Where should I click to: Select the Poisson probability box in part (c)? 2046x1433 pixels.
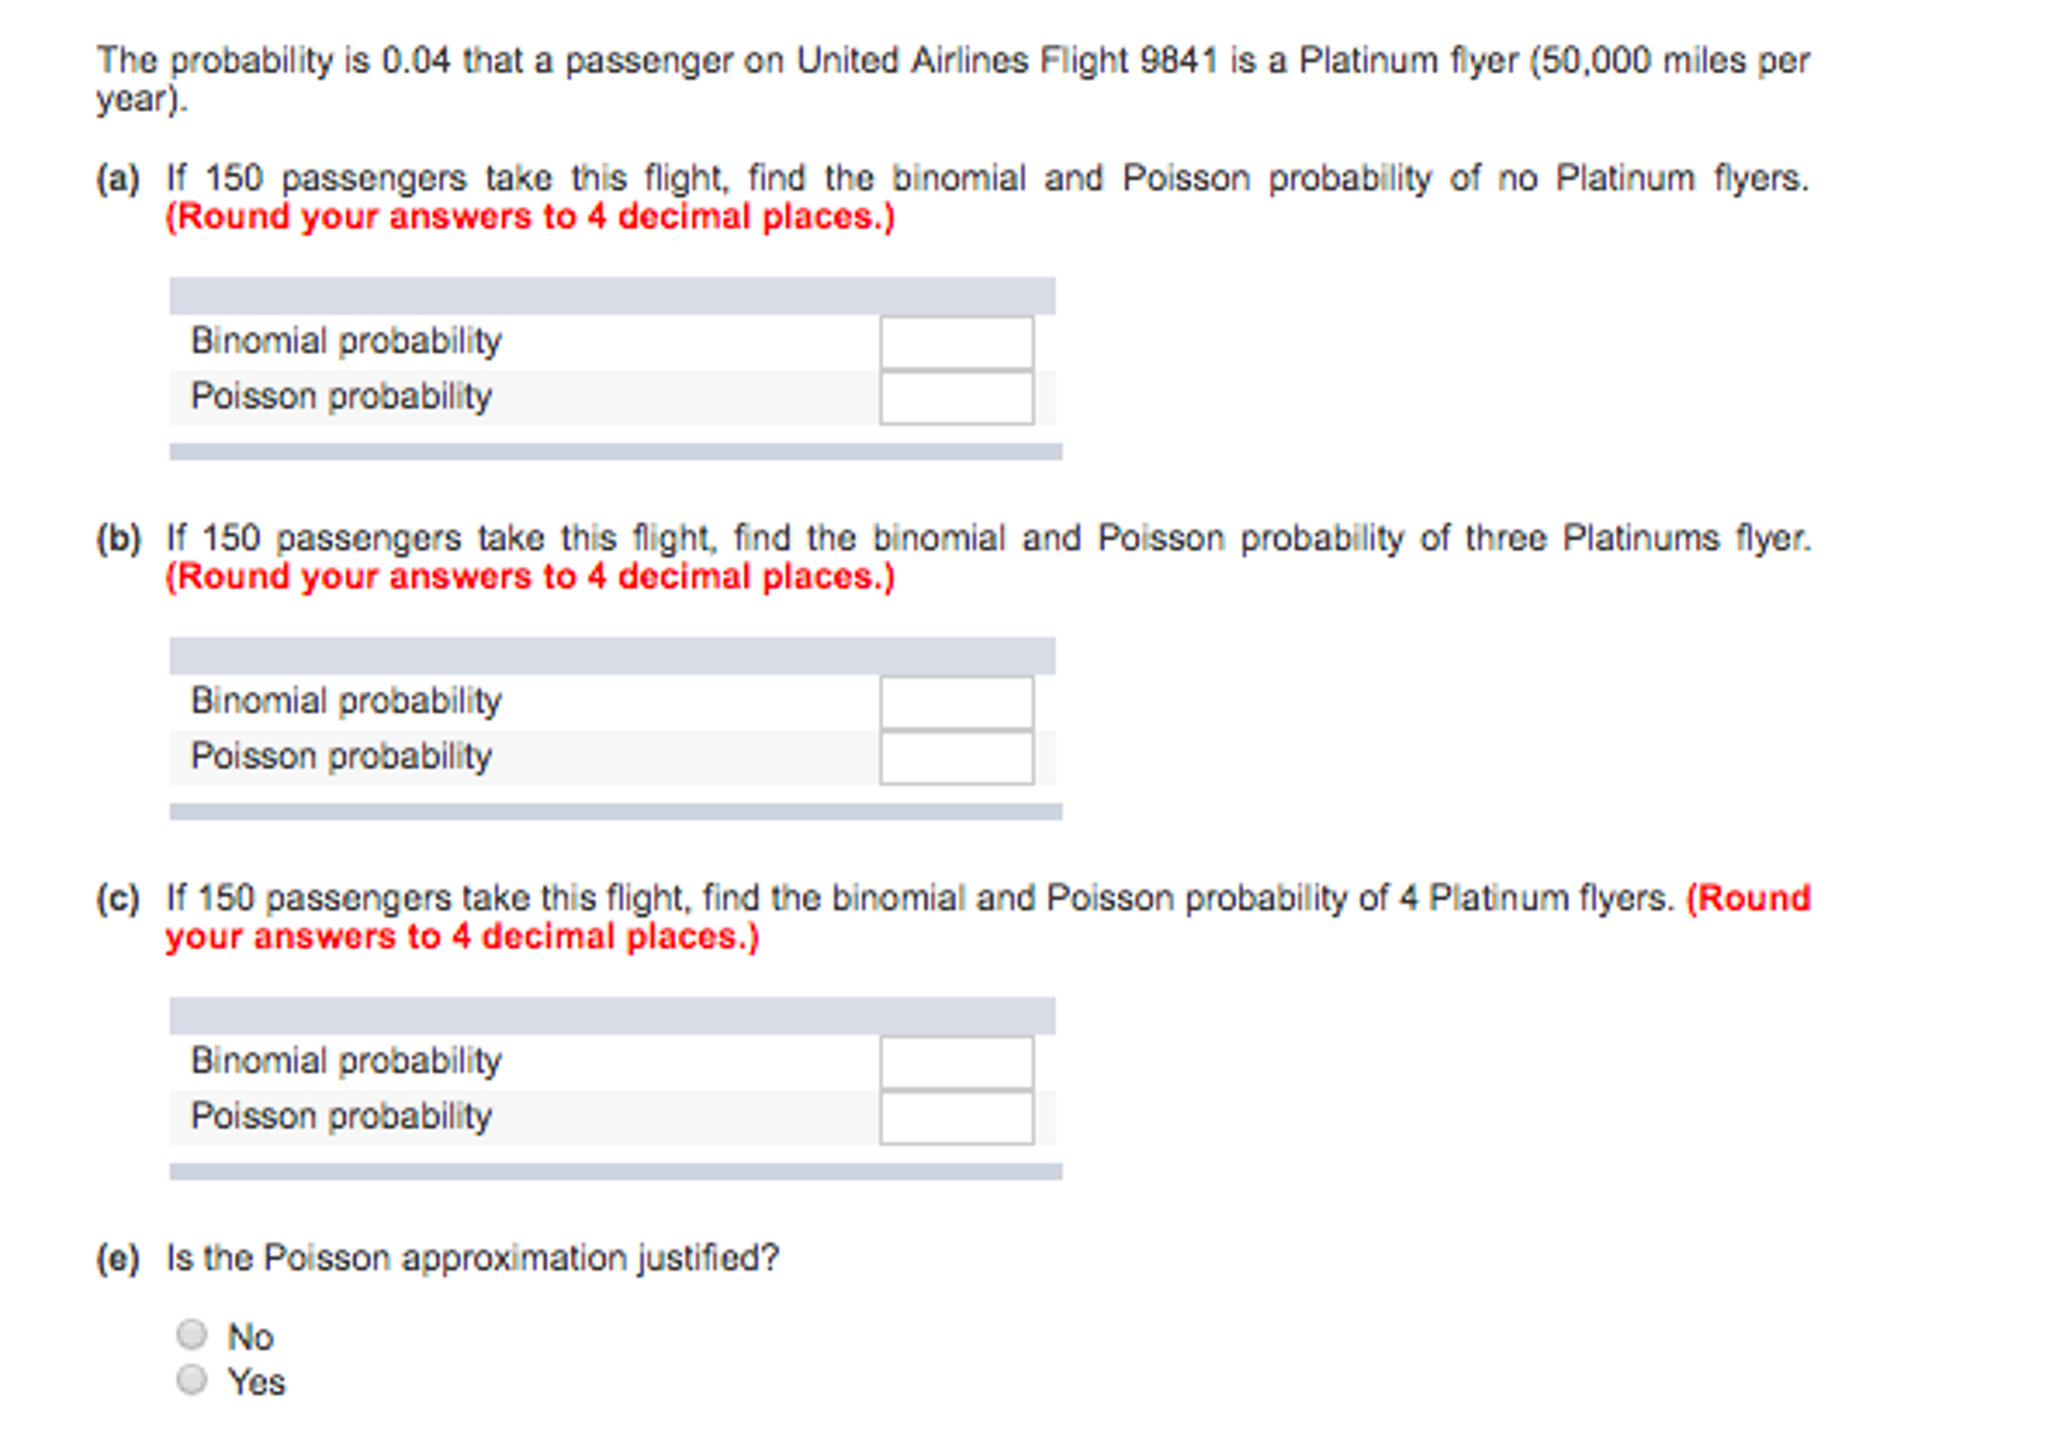point(956,1118)
